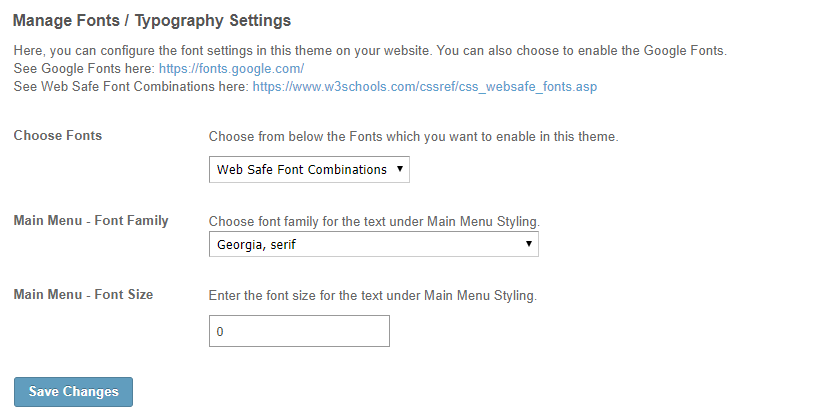
Task: Click the Choose Fonts label
Action: tap(58, 136)
